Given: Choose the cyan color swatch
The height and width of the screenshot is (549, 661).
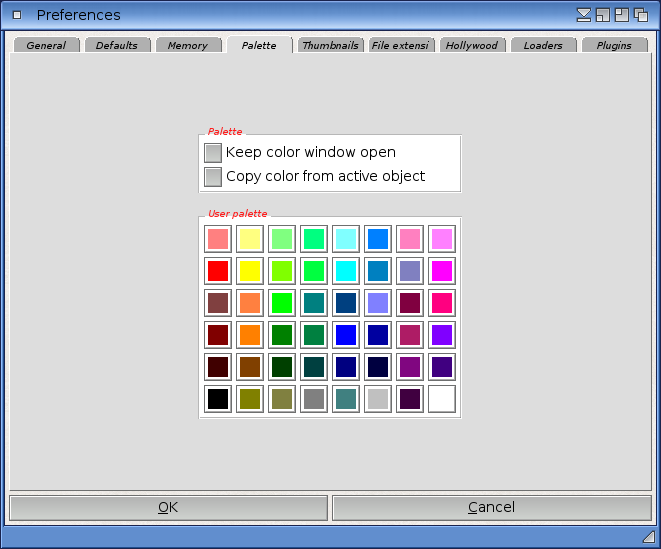Looking at the screenshot, I should tap(346, 271).
